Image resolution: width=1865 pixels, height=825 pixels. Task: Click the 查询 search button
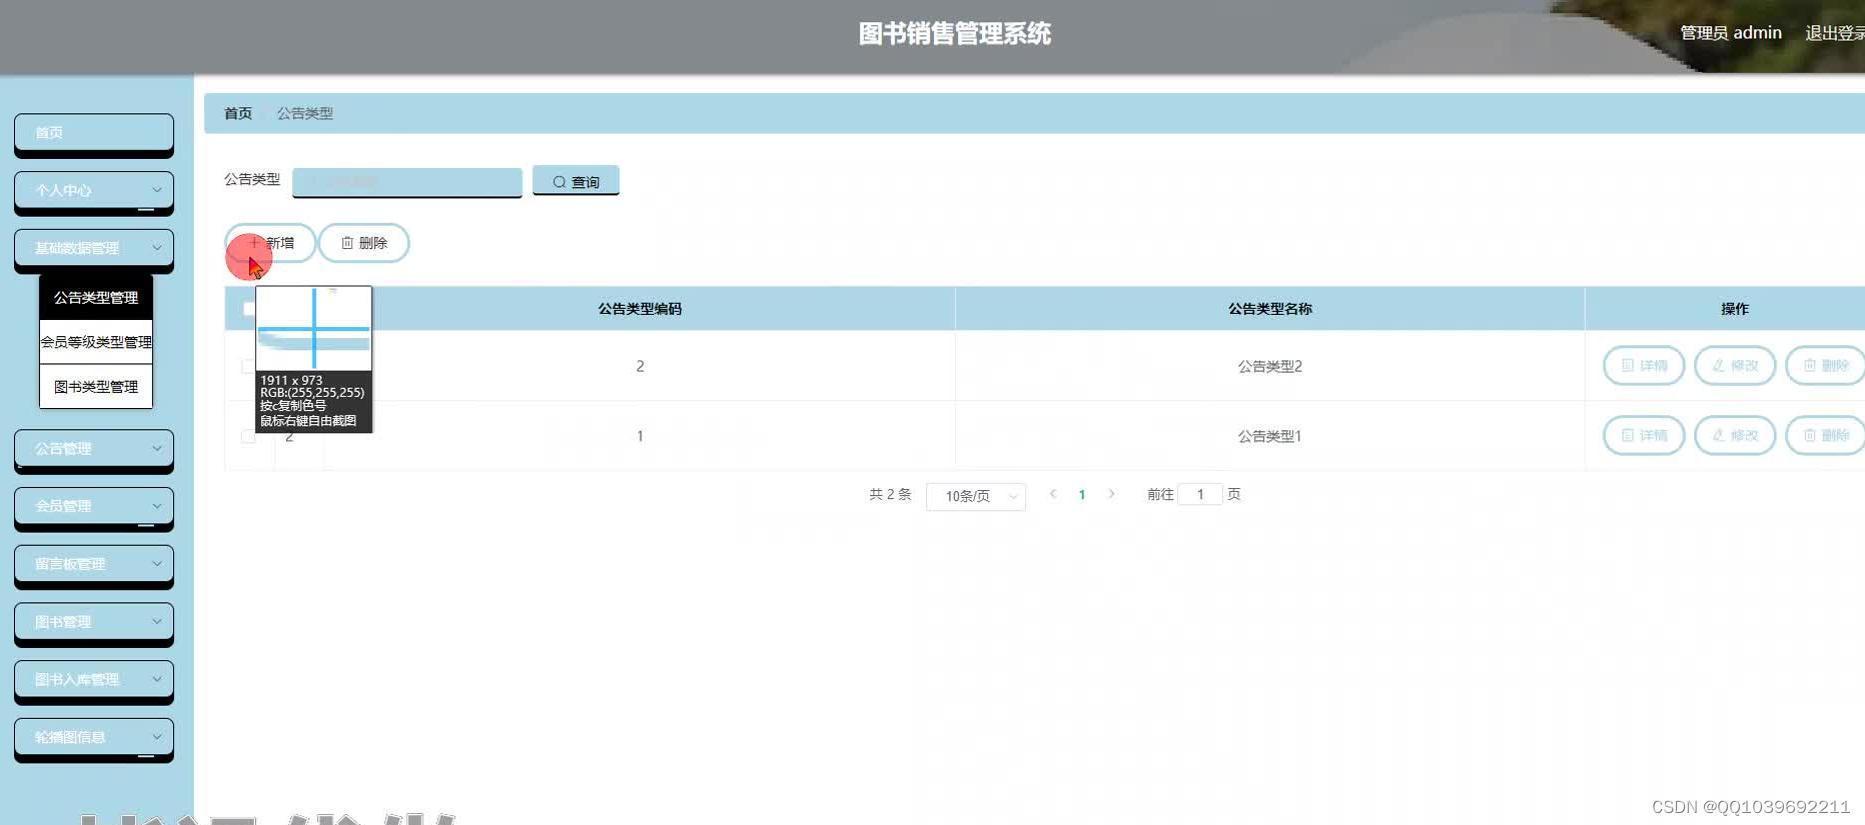click(x=576, y=181)
